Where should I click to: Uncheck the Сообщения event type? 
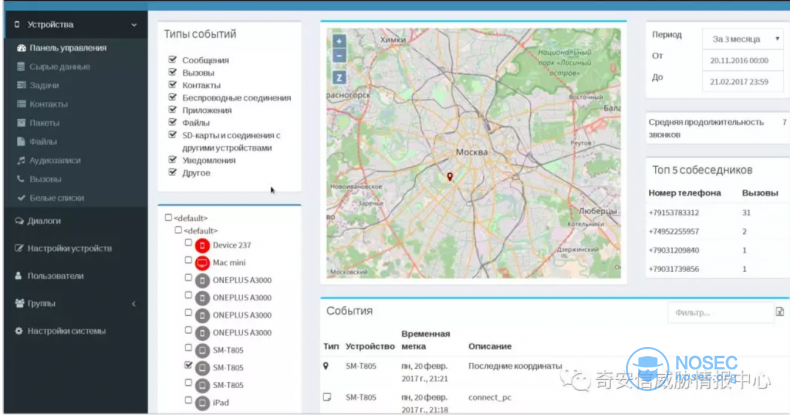173,59
